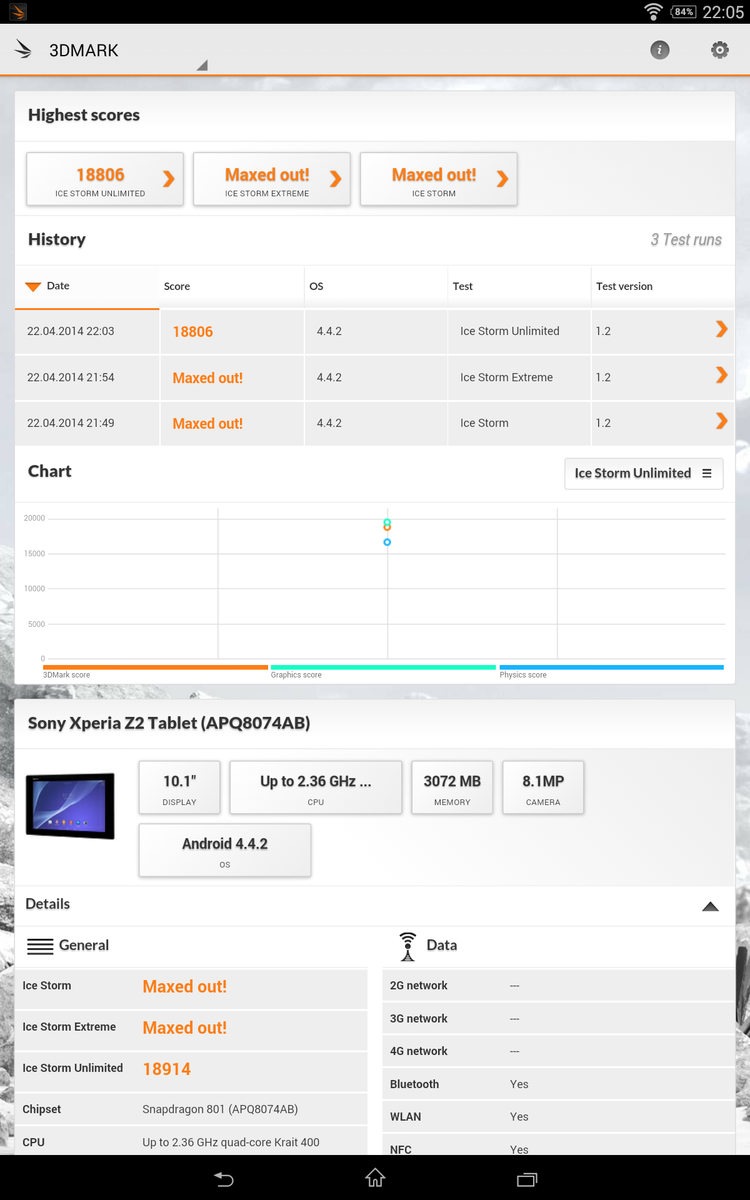This screenshot has width=750, height=1200.
Task: Tap the 8.1MP camera tile
Action: point(542,788)
